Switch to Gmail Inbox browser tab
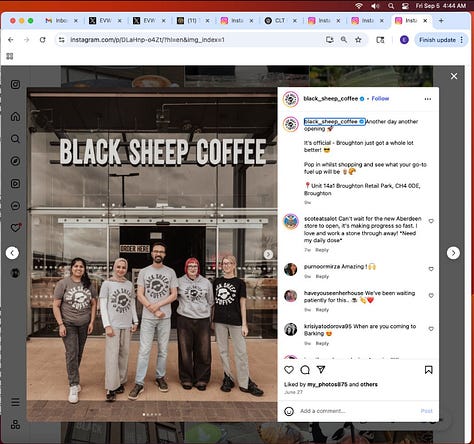This screenshot has width=474, height=444. 61,21
